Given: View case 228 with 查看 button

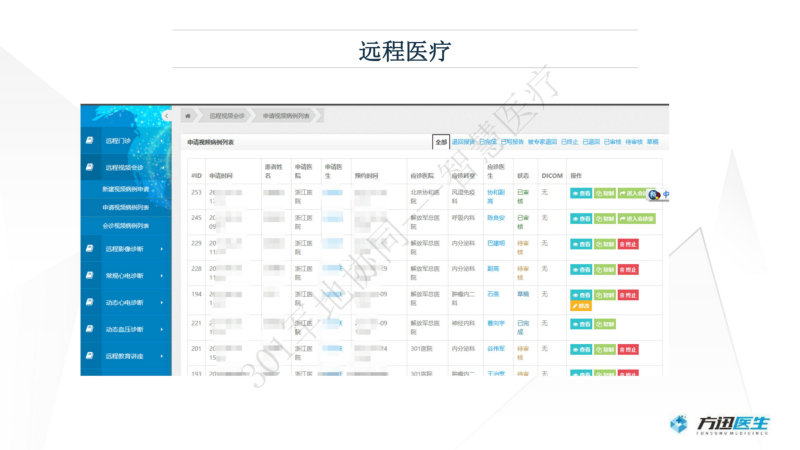Looking at the screenshot, I should point(581,269).
